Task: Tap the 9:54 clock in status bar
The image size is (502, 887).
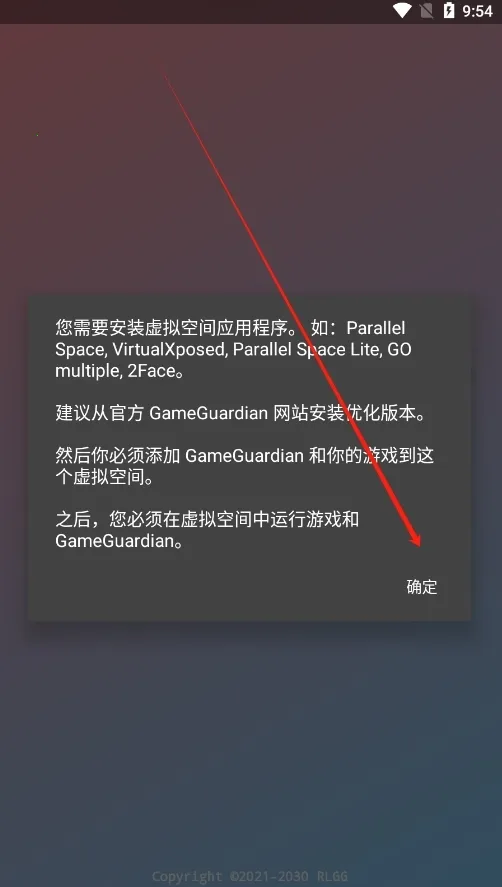Action: (478, 11)
